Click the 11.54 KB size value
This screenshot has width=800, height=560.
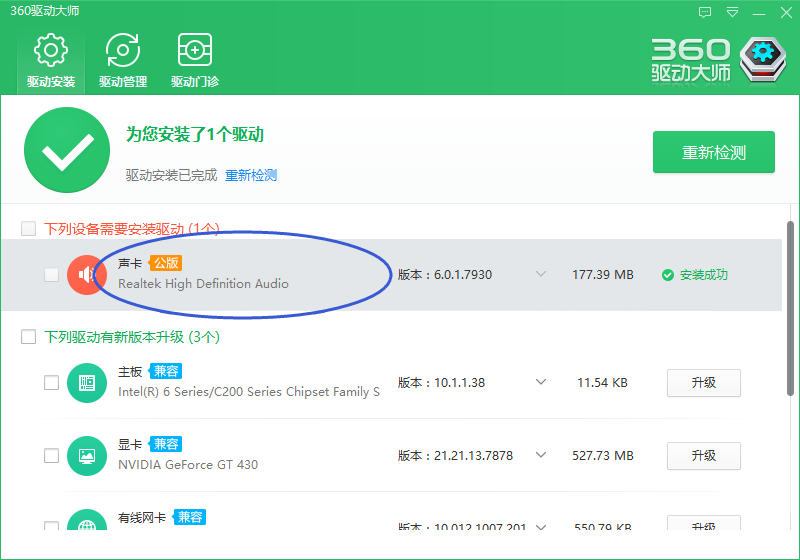603,383
